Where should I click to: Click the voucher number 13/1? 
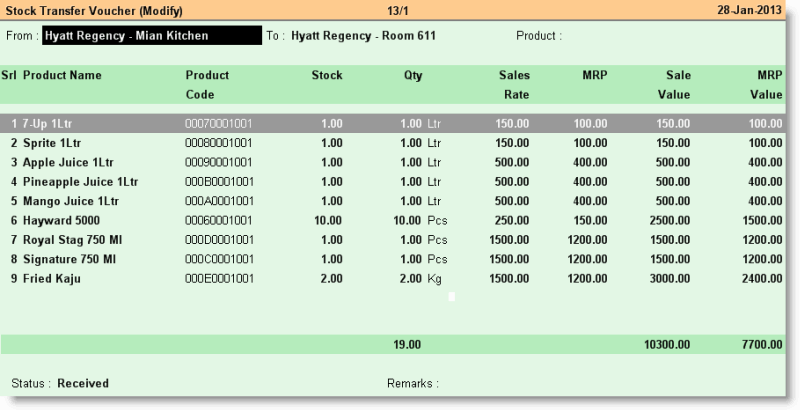point(398,11)
